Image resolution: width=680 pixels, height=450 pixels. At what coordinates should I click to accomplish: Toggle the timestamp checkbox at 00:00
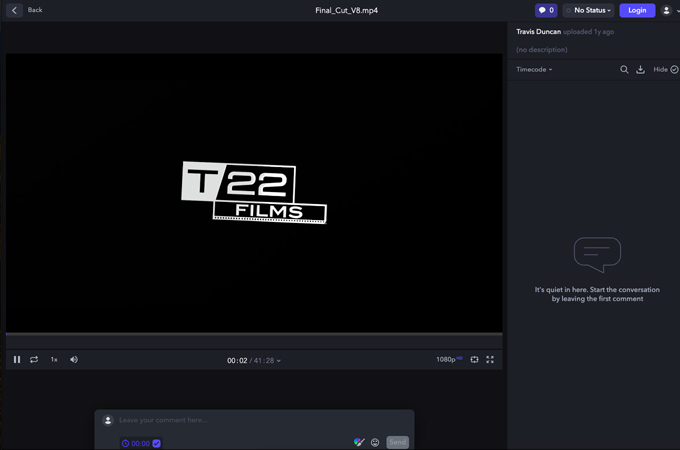point(157,443)
